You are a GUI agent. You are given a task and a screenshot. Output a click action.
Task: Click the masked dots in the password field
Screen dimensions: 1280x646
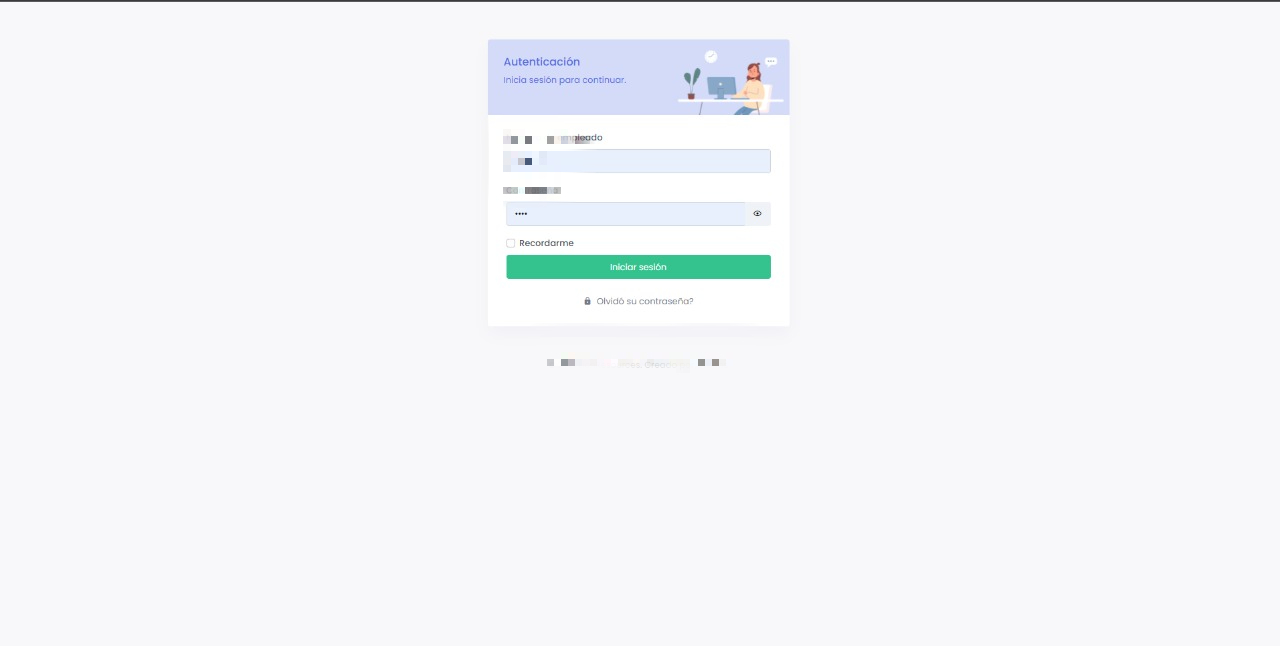[521, 214]
